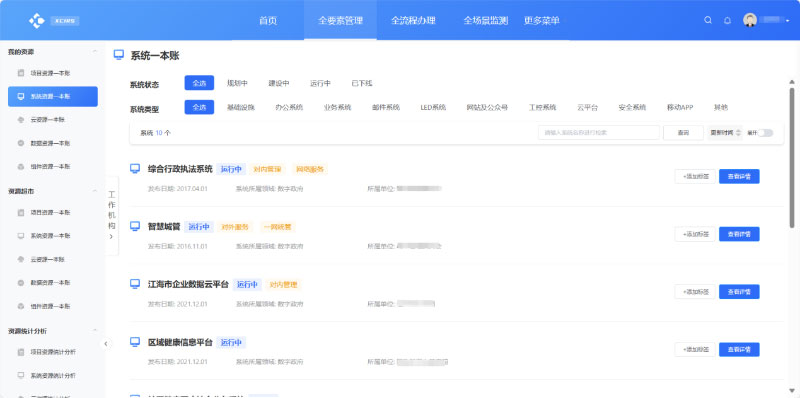Focus the system name search field

tap(598, 133)
